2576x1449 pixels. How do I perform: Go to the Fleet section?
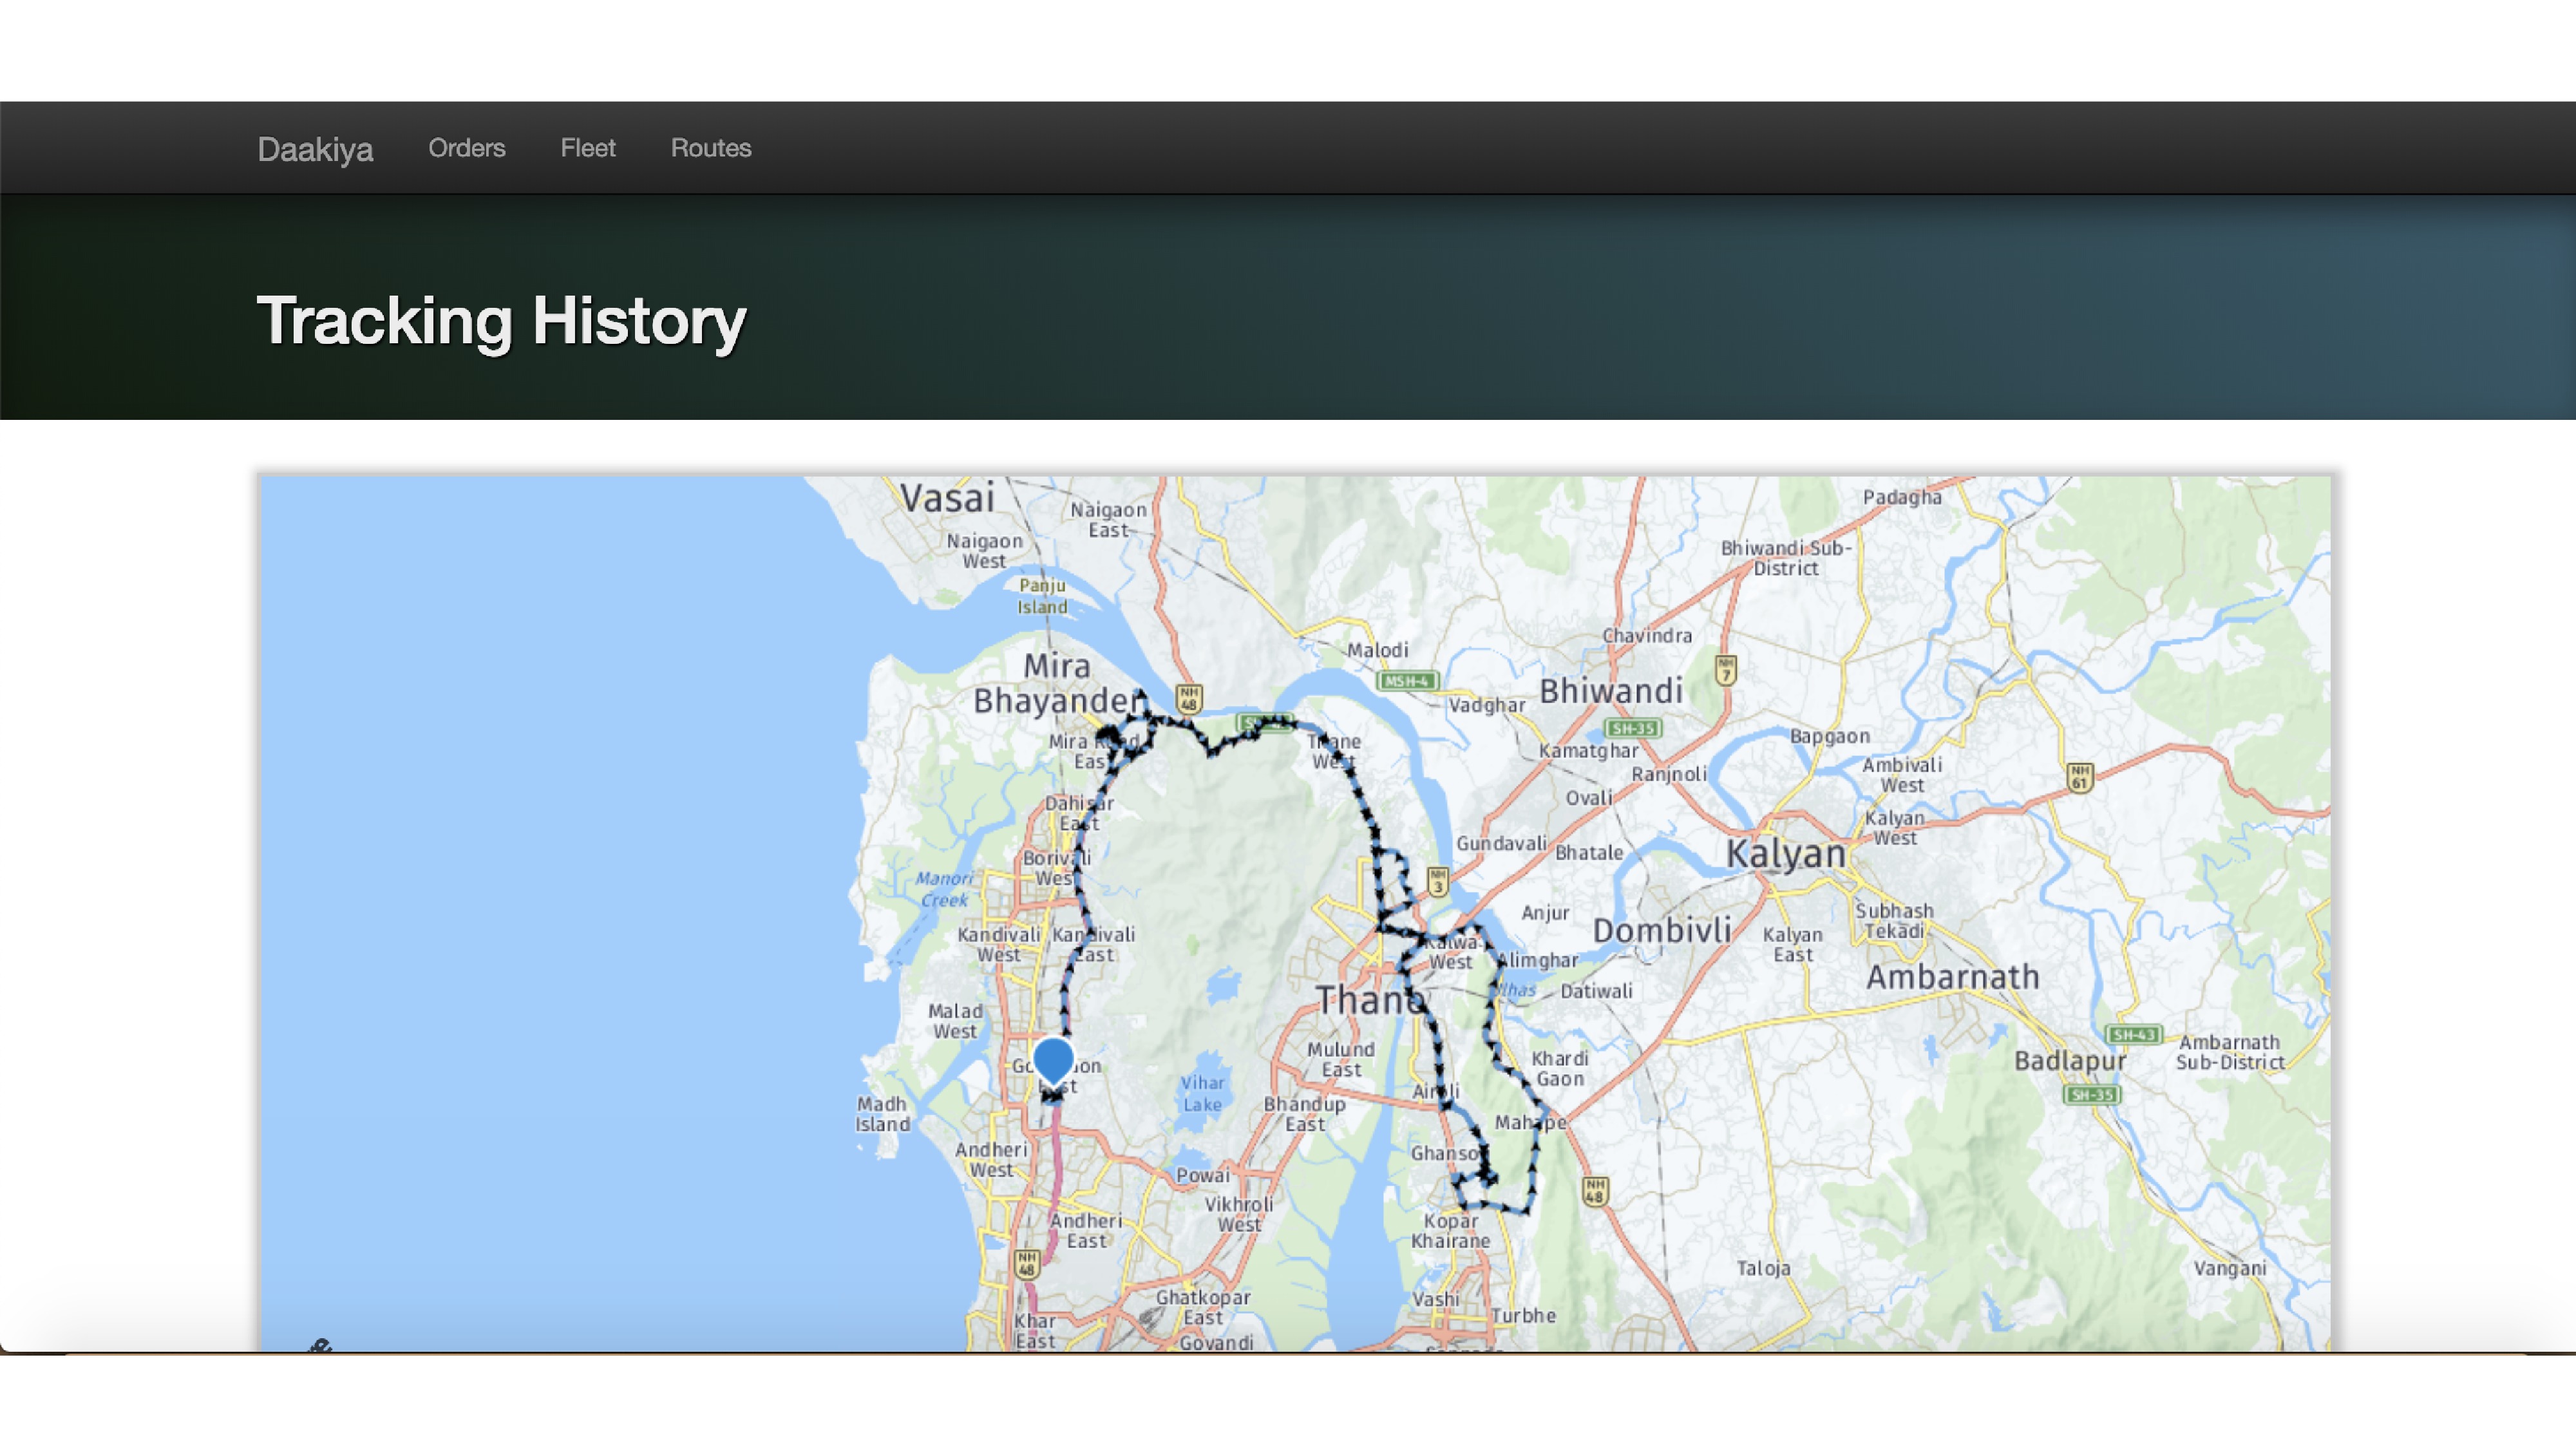[x=587, y=148]
